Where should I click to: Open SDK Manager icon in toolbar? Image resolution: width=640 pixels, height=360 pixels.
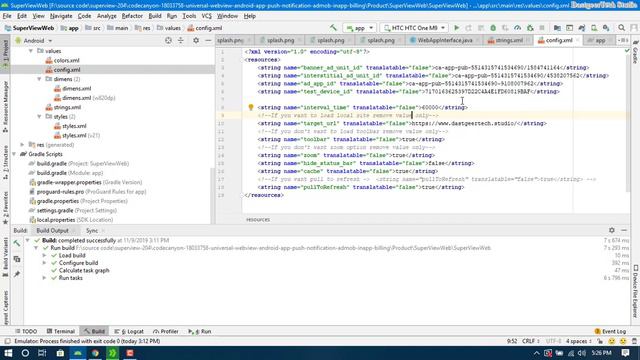point(606,28)
